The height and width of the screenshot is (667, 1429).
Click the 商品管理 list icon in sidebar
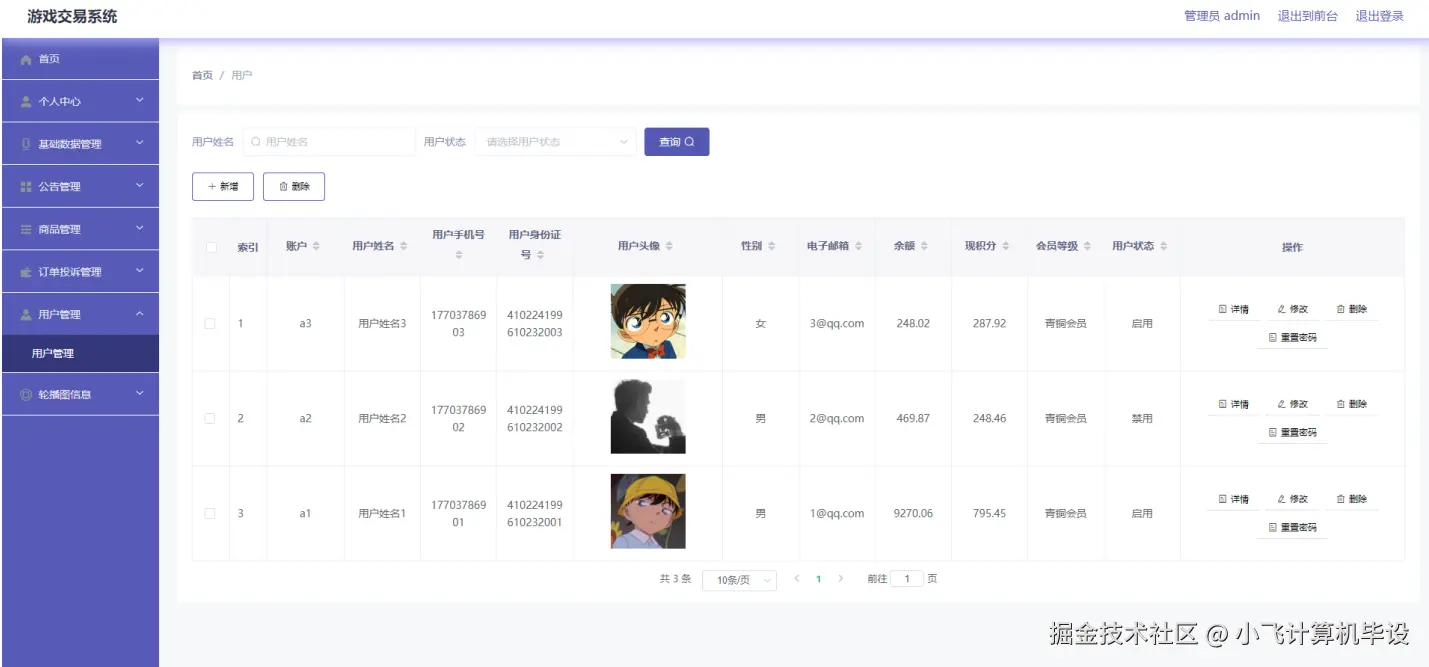pyautogui.click(x=25, y=228)
